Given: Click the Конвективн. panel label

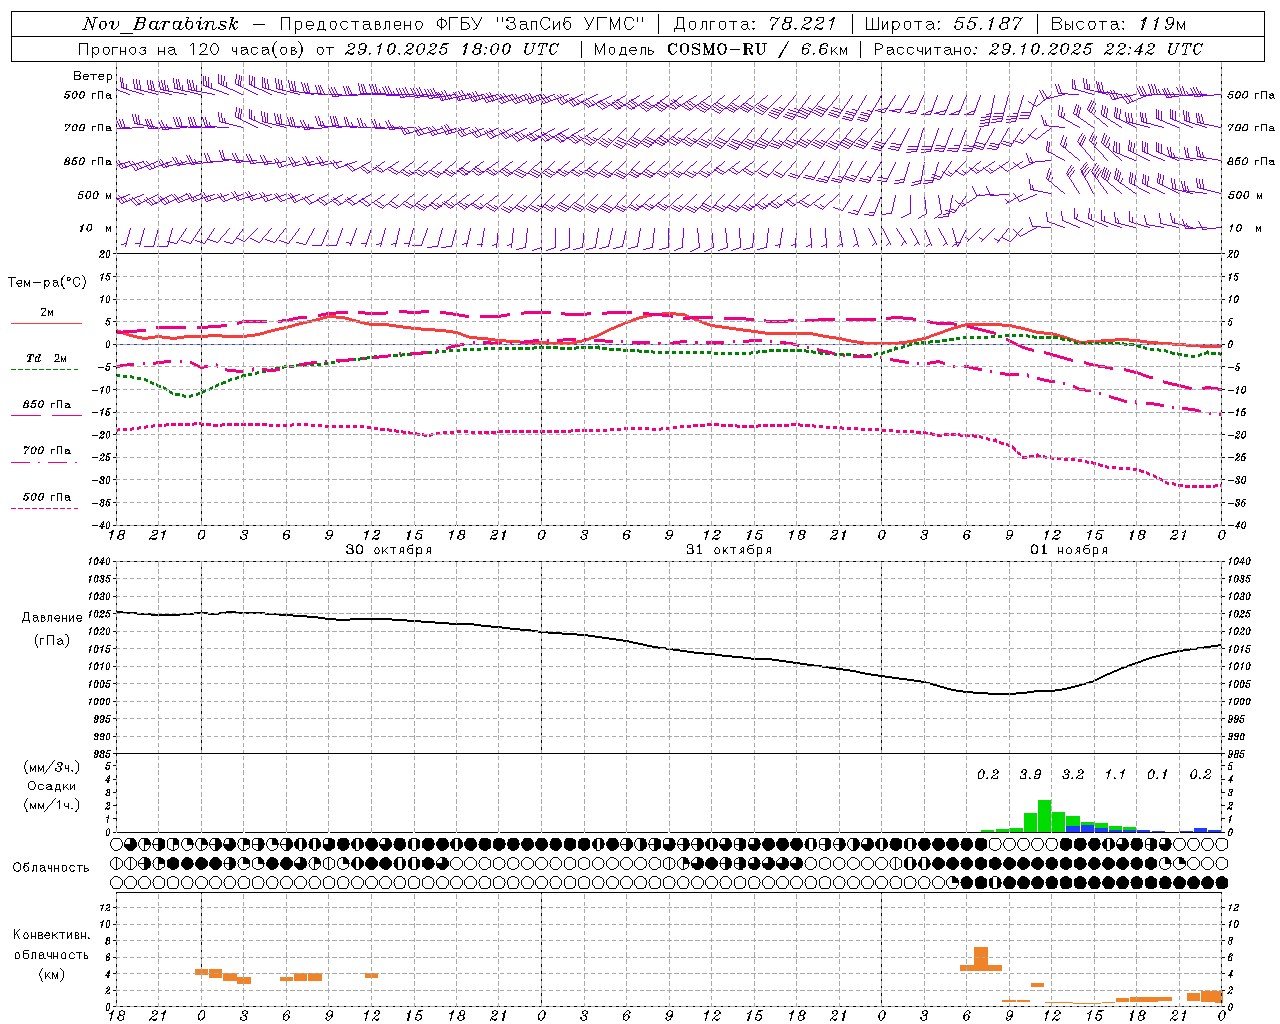Looking at the screenshot, I should pos(52,935).
